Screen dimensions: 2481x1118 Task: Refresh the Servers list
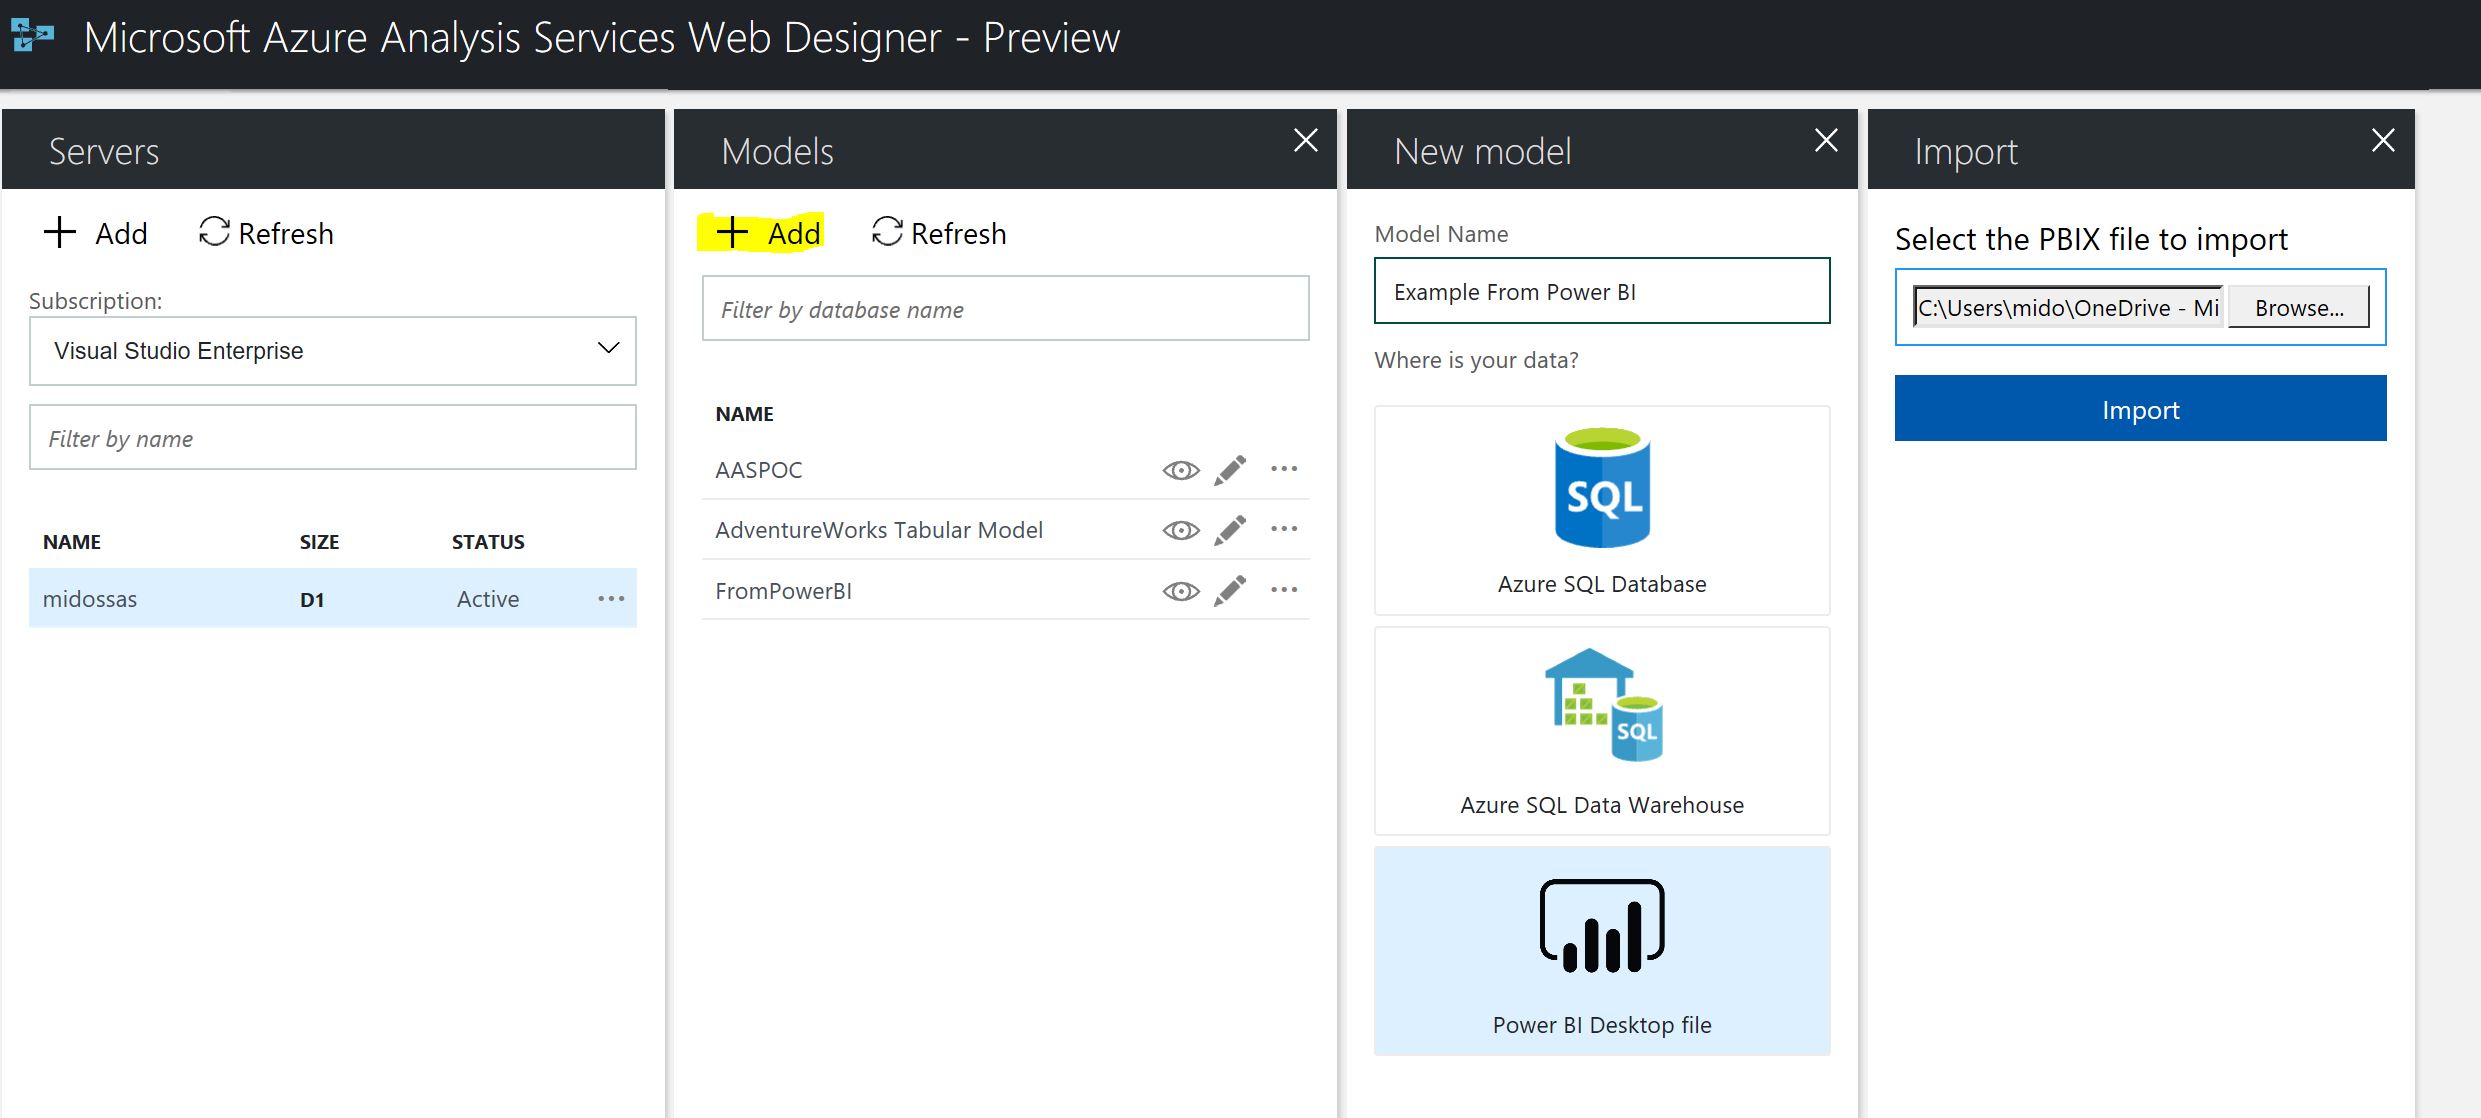(x=266, y=233)
